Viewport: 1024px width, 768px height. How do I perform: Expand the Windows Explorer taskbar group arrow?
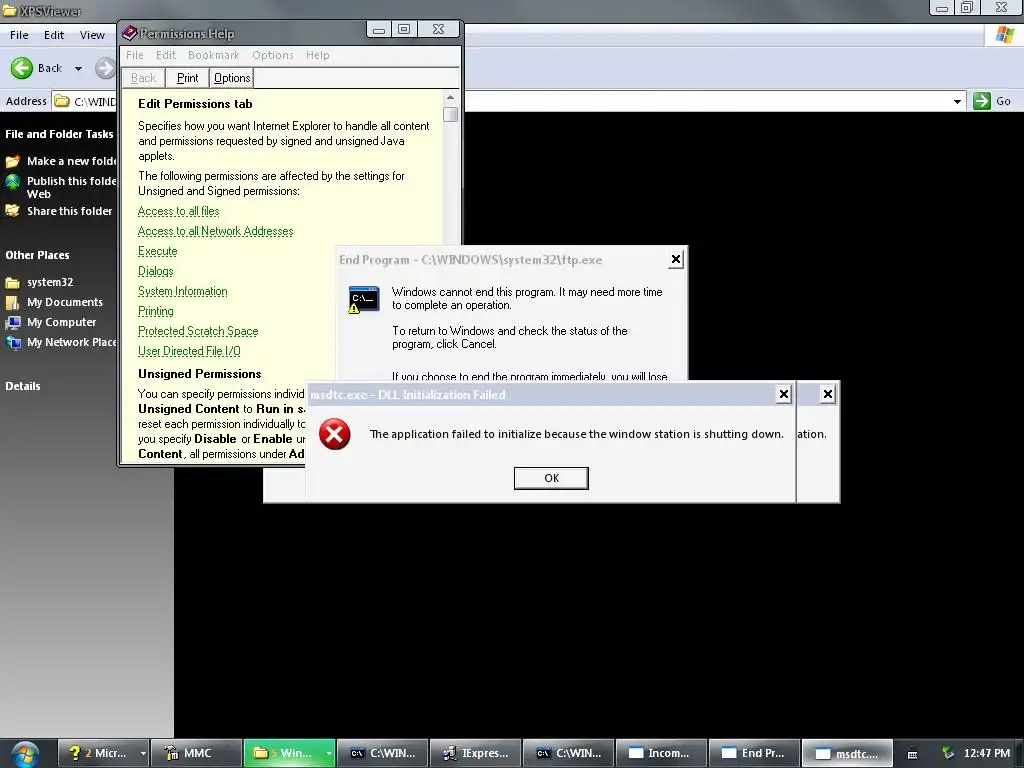click(x=328, y=754)
